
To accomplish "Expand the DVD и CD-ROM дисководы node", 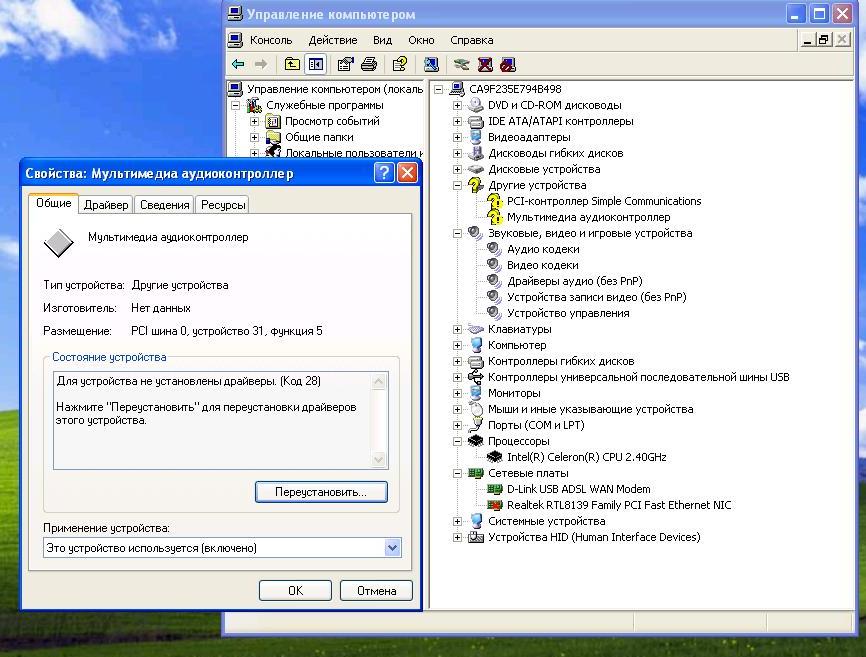I will [x=458, y=105].
